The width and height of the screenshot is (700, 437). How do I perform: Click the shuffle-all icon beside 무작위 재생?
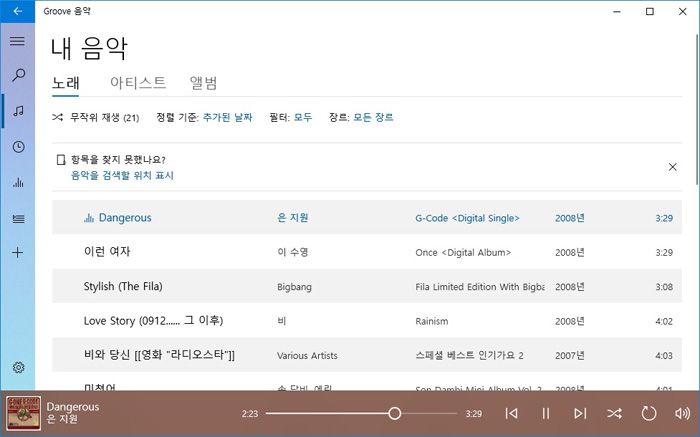click(57, 117)
